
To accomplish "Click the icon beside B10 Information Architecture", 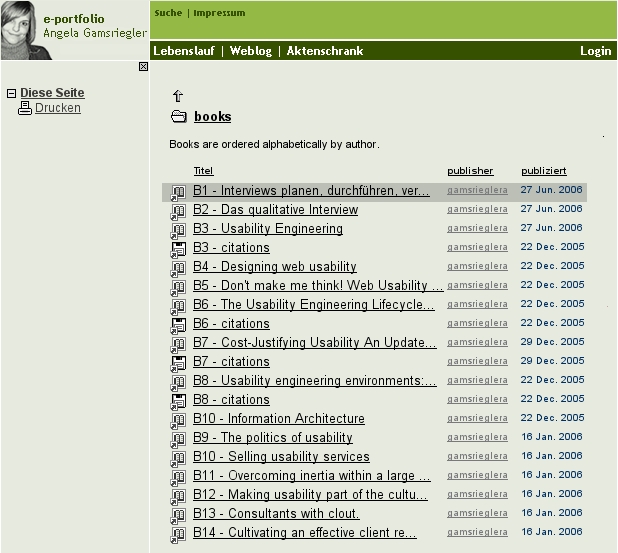I will [178, 420].
